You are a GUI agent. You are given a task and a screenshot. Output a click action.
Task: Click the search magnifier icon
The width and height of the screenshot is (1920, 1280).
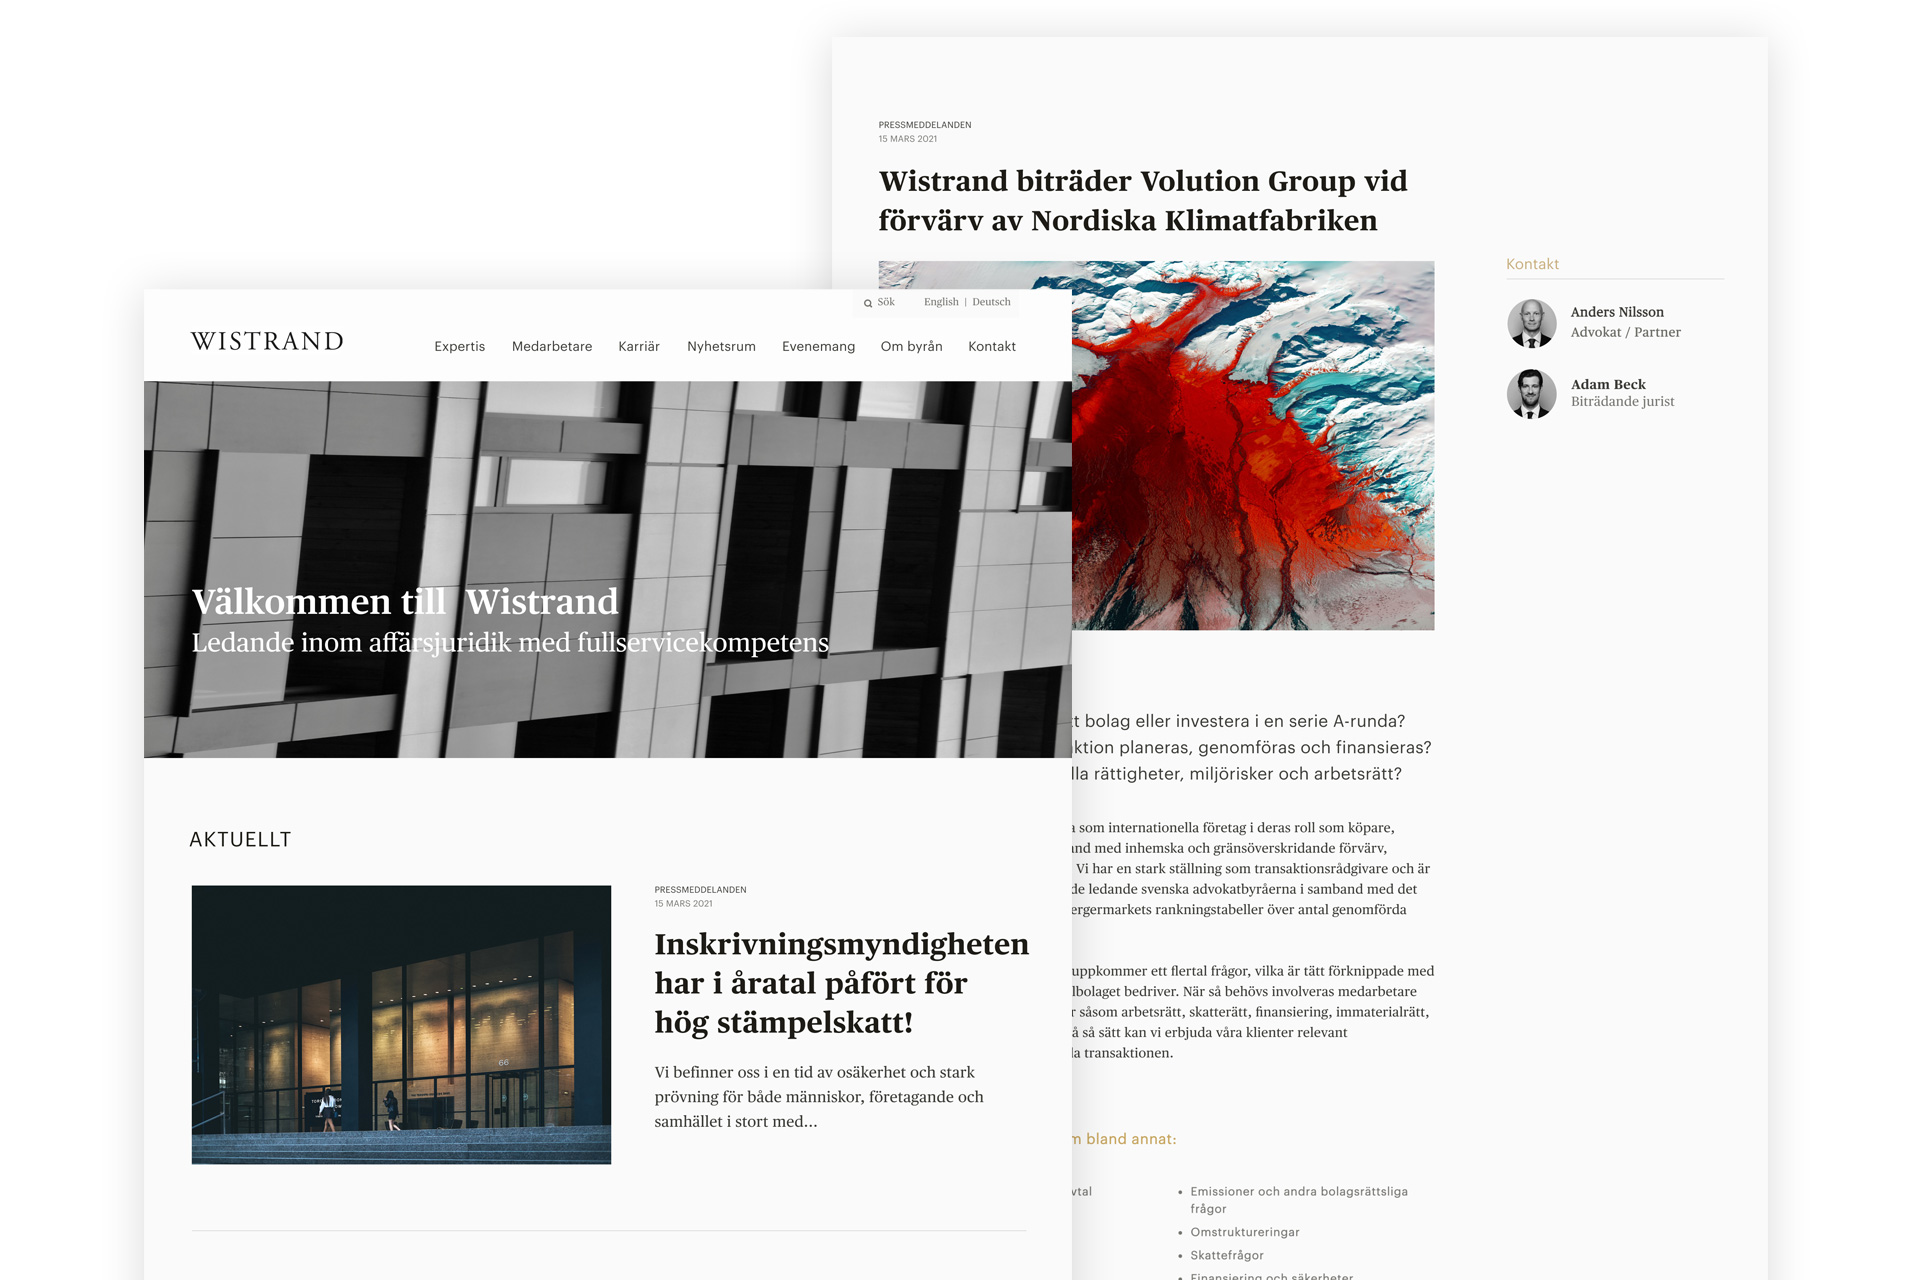coord(868,303)
